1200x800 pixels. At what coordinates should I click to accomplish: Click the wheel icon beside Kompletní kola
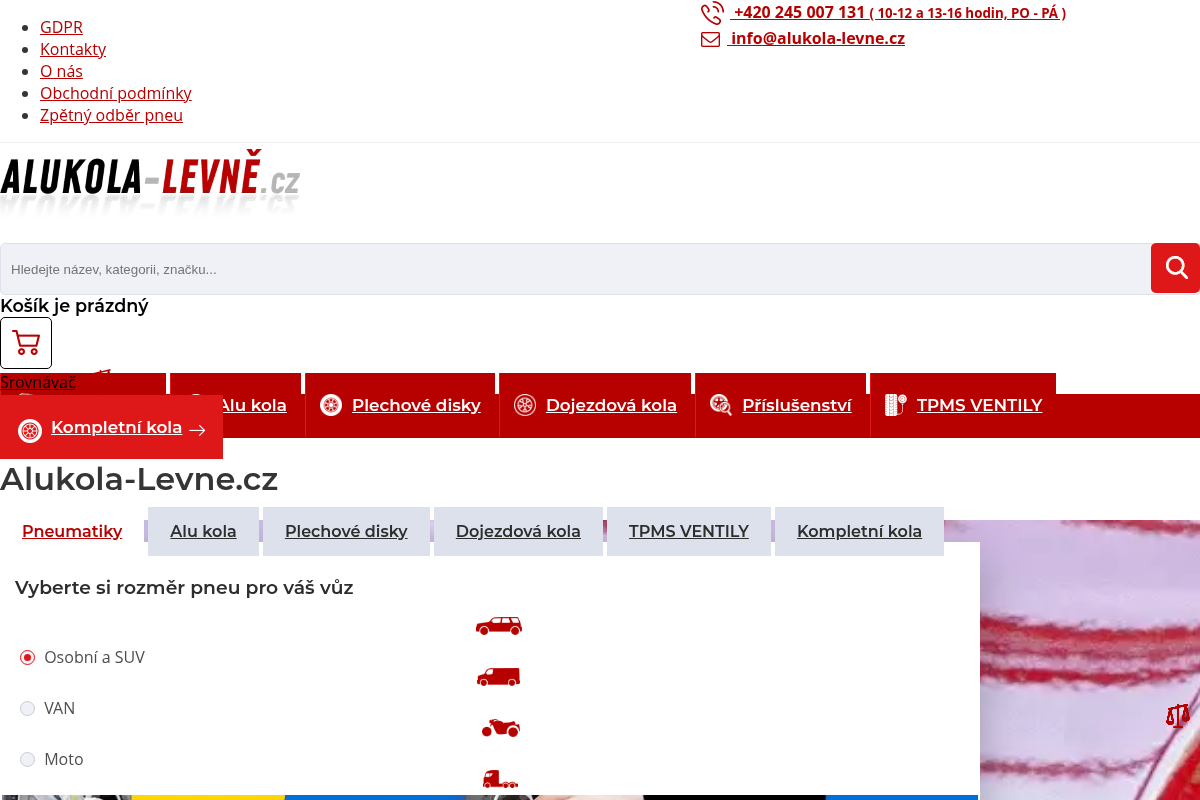pos(30,431)
